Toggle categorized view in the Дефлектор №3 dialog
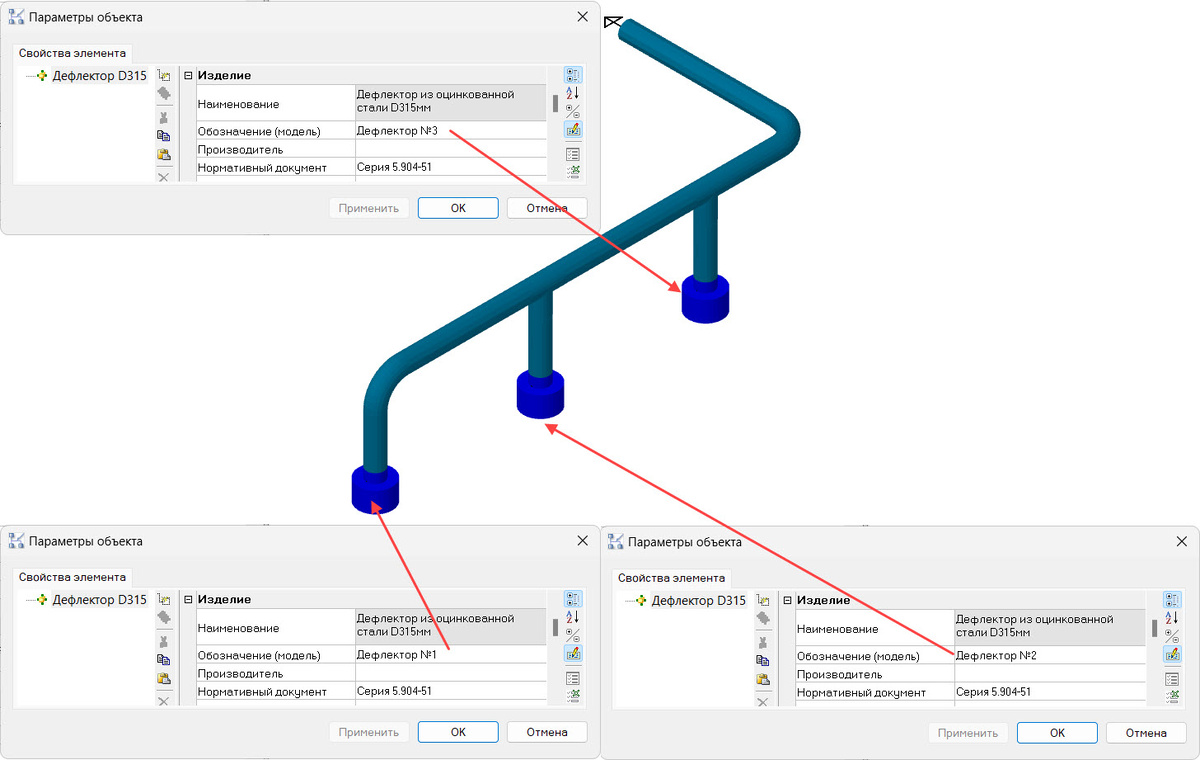The image size is (1200, 760). 573,75
